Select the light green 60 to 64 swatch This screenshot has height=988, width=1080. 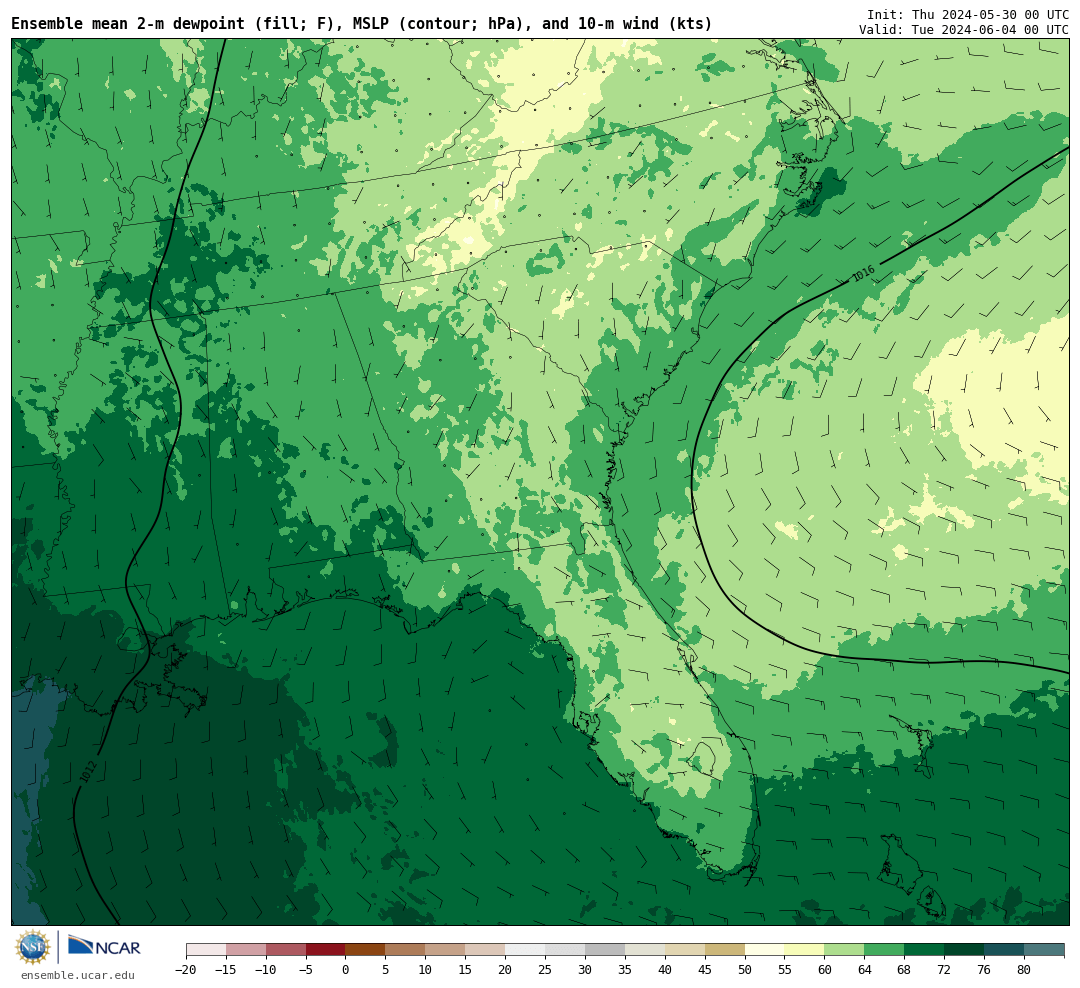(x=844, y=950)
